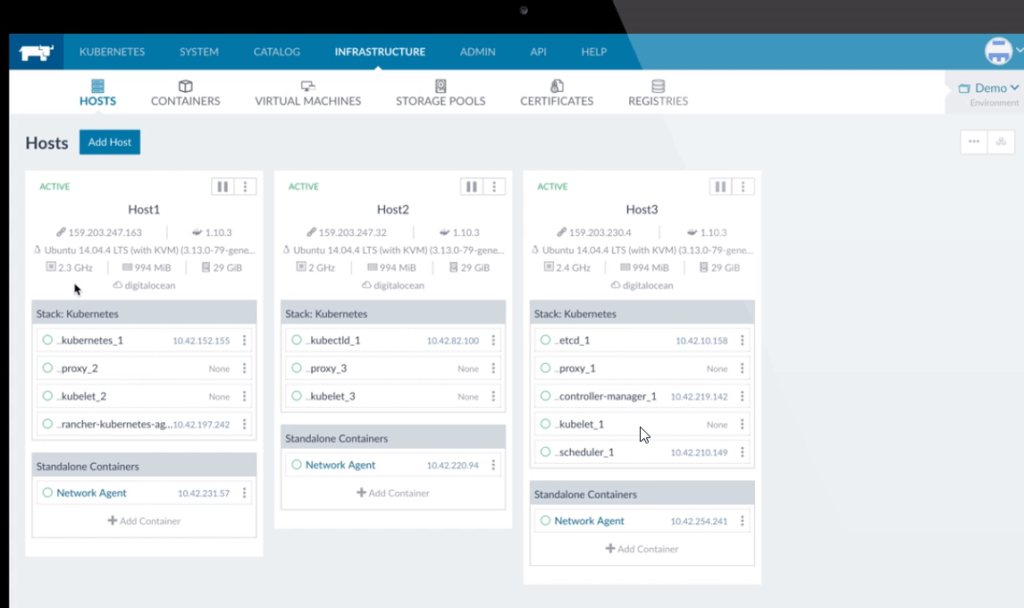
Task: Open the Kubernetes menu
Action: (112, 52)
